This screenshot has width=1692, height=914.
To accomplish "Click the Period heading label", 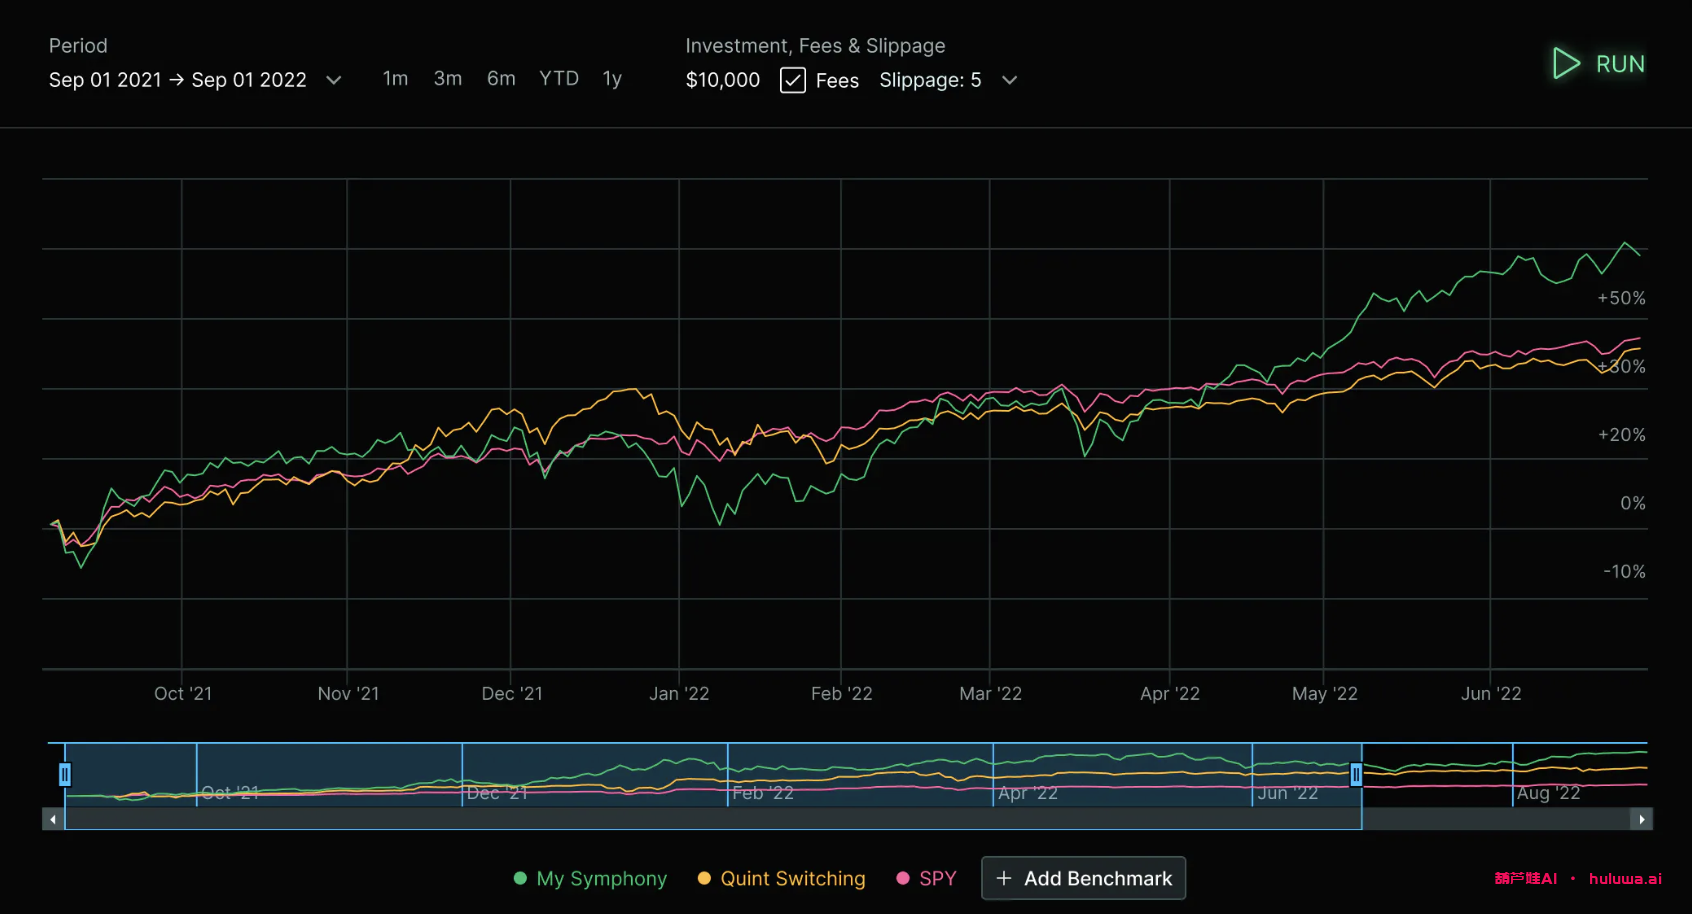I will (x=78, y=46).
